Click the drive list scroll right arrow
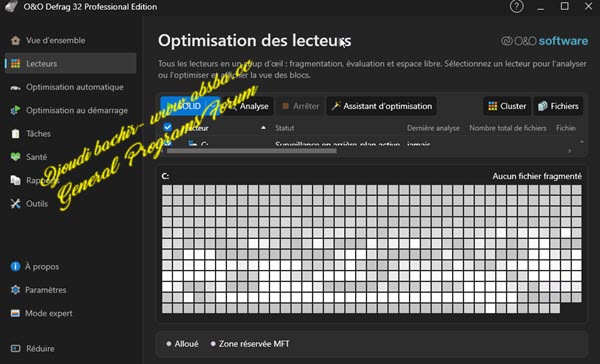600x364 pixels. point(570,151)
